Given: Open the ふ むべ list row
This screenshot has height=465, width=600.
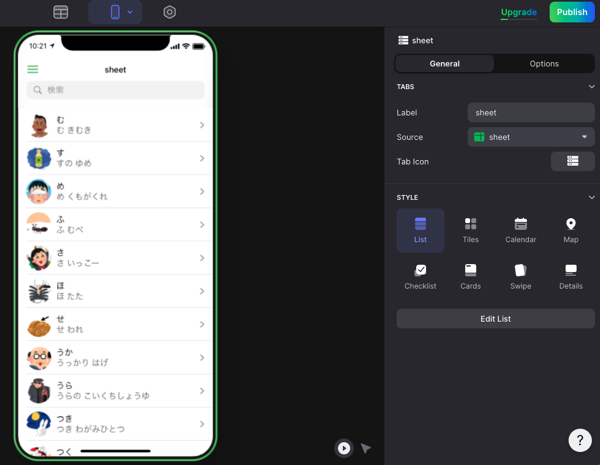Looking at the screenshot, I should click(115, 225).
